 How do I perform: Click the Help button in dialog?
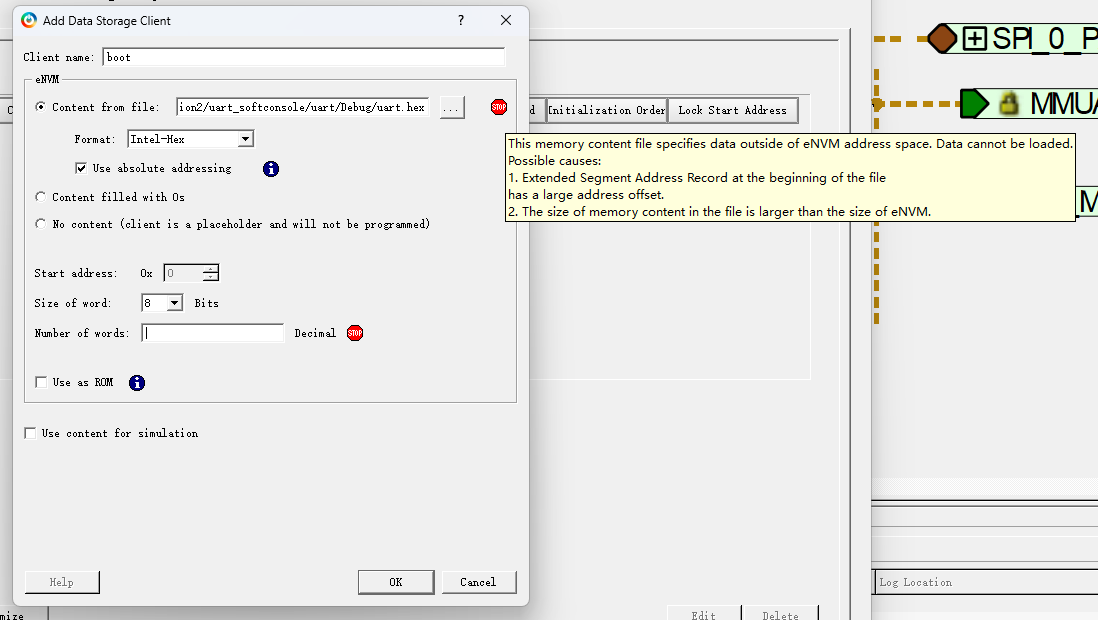coord(62,582)
